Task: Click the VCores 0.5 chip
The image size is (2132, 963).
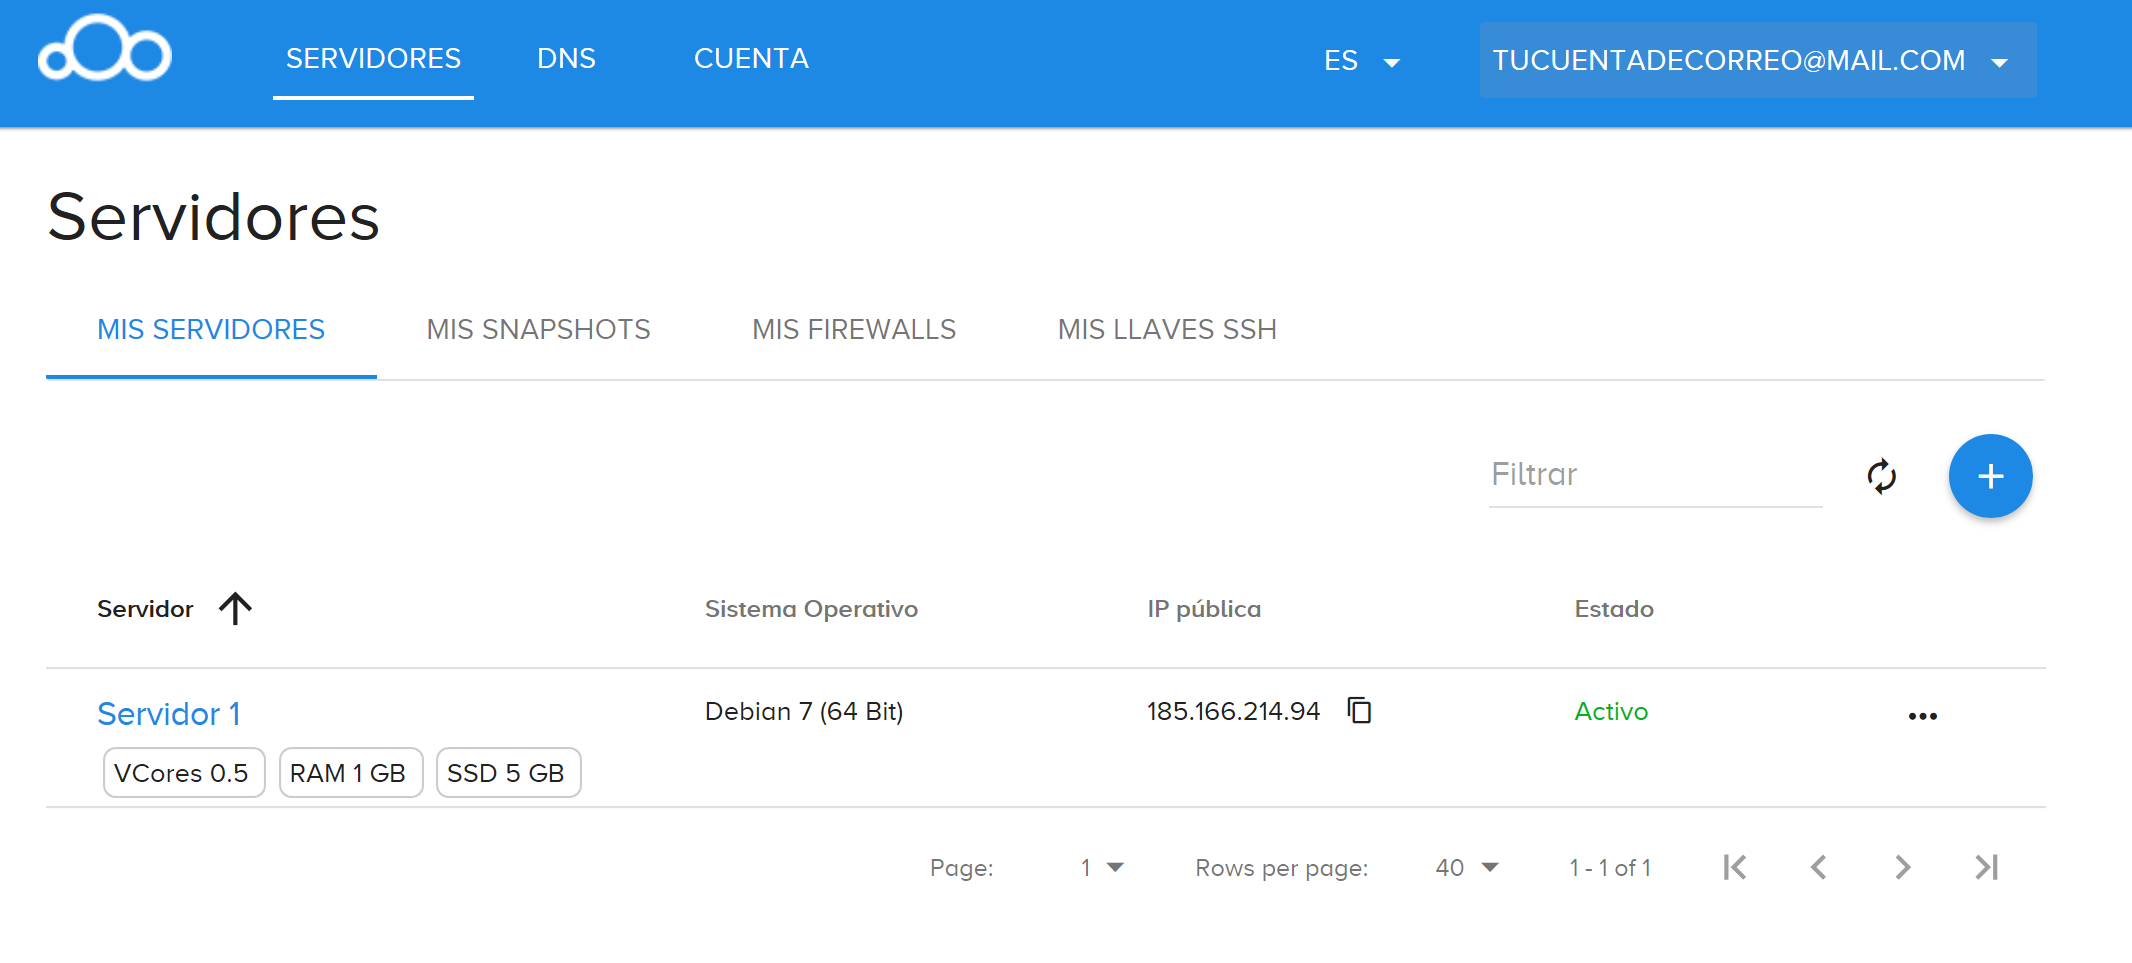Action: point(184,773)
